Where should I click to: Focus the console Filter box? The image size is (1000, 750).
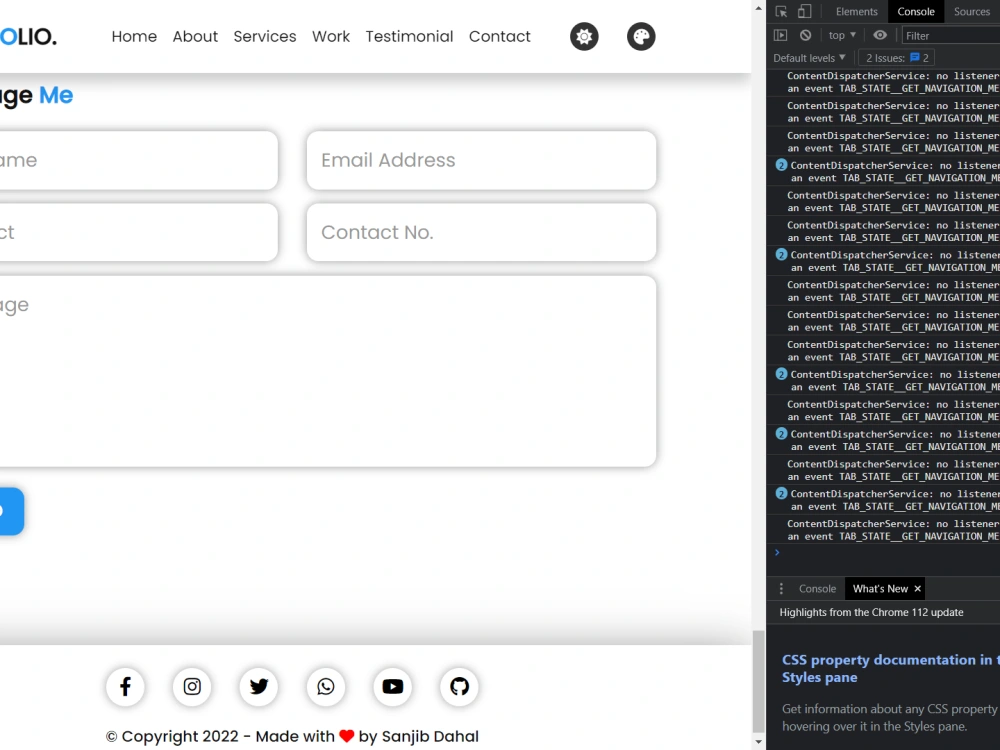(x=950, y=36)
